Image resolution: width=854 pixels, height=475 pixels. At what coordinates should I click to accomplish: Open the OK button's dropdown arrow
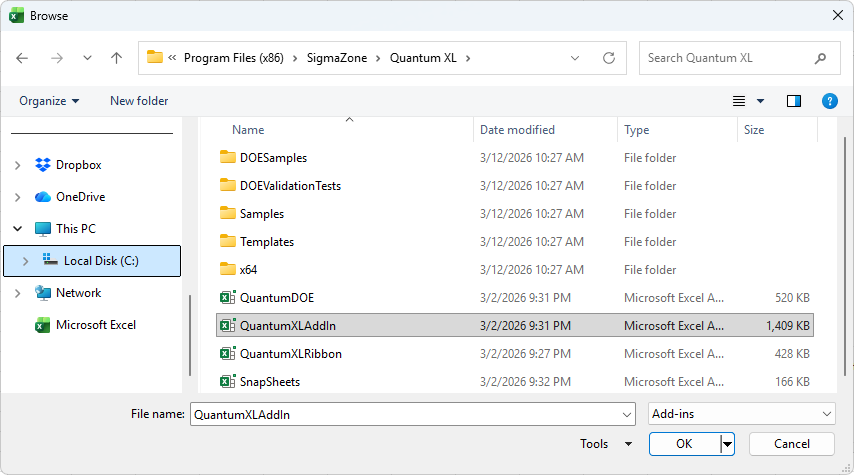[x=727, y=444]
